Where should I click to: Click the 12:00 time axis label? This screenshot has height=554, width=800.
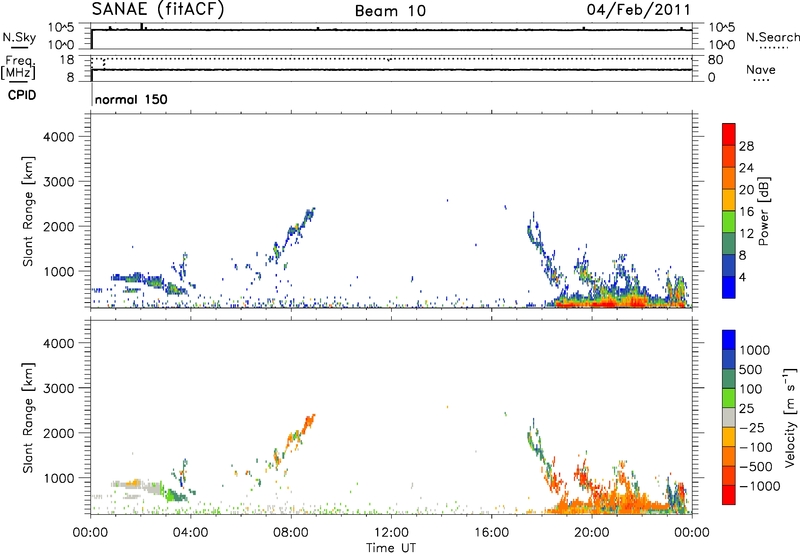pyautogui.click(x=391, y=533)
